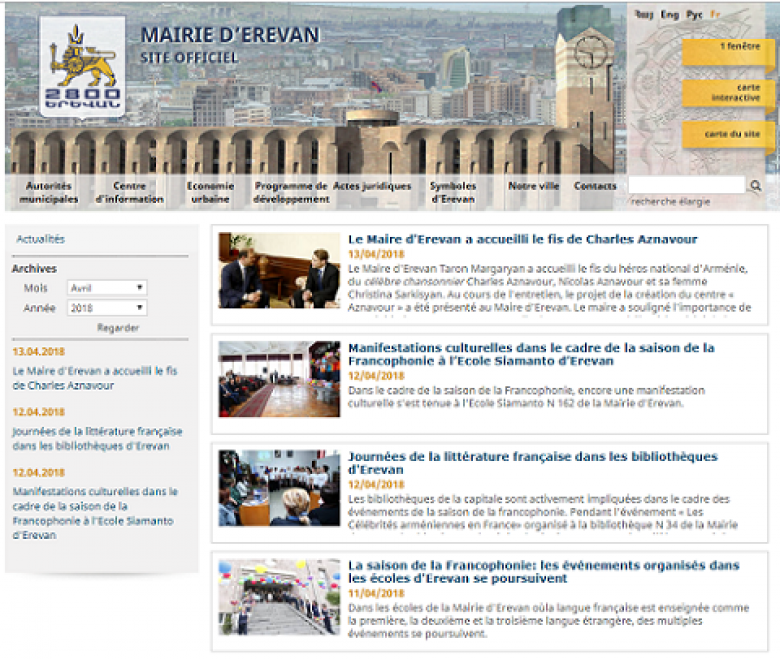Click inside the site search field
This screenshot has height=659, width=780.
pos(686,186)
